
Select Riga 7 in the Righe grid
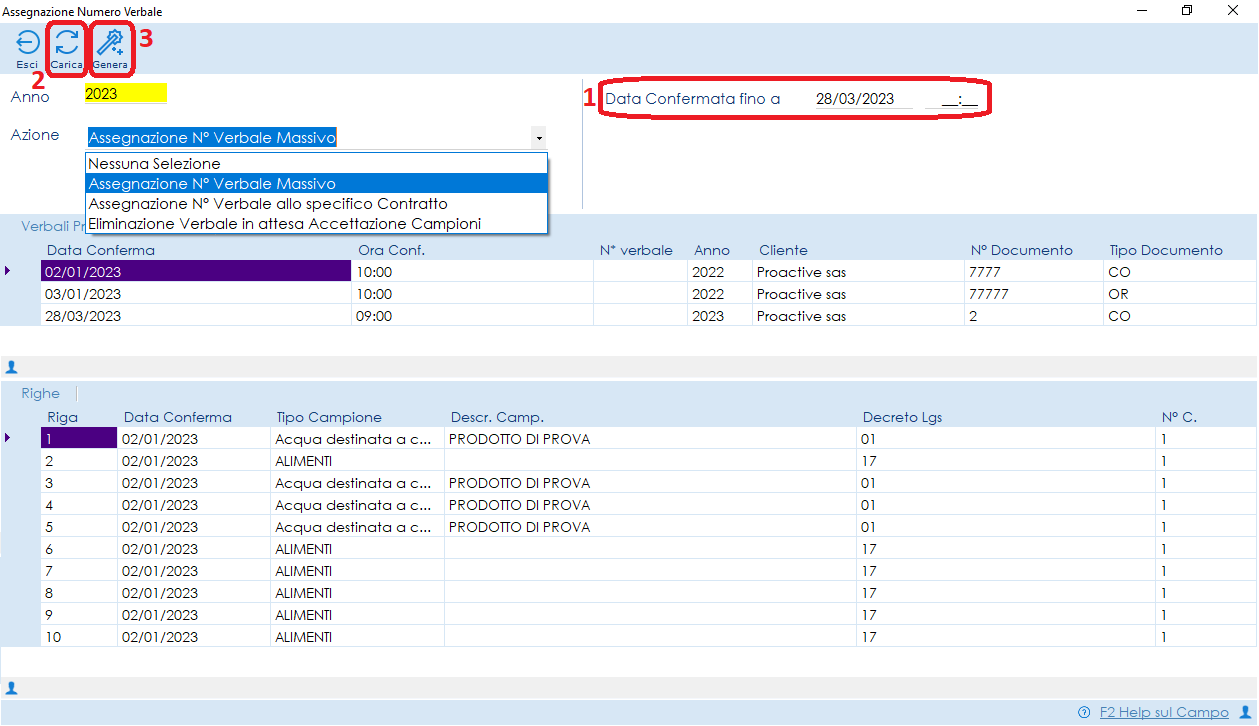(648, 571)
